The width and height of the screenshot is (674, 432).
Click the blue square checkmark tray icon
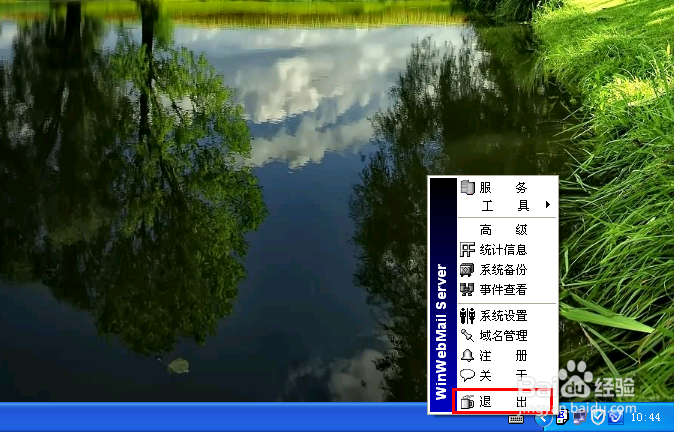coord(616,417)
